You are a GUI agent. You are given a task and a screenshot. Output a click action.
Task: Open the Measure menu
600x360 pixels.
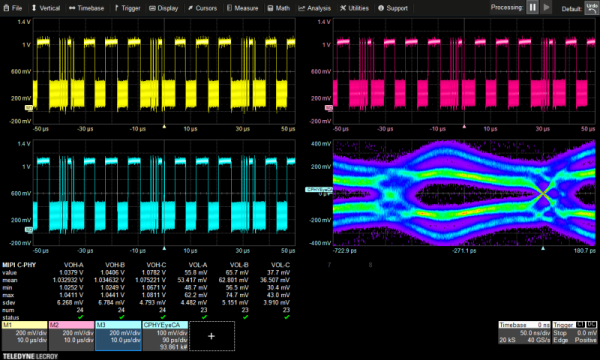[x=243, y=8]
